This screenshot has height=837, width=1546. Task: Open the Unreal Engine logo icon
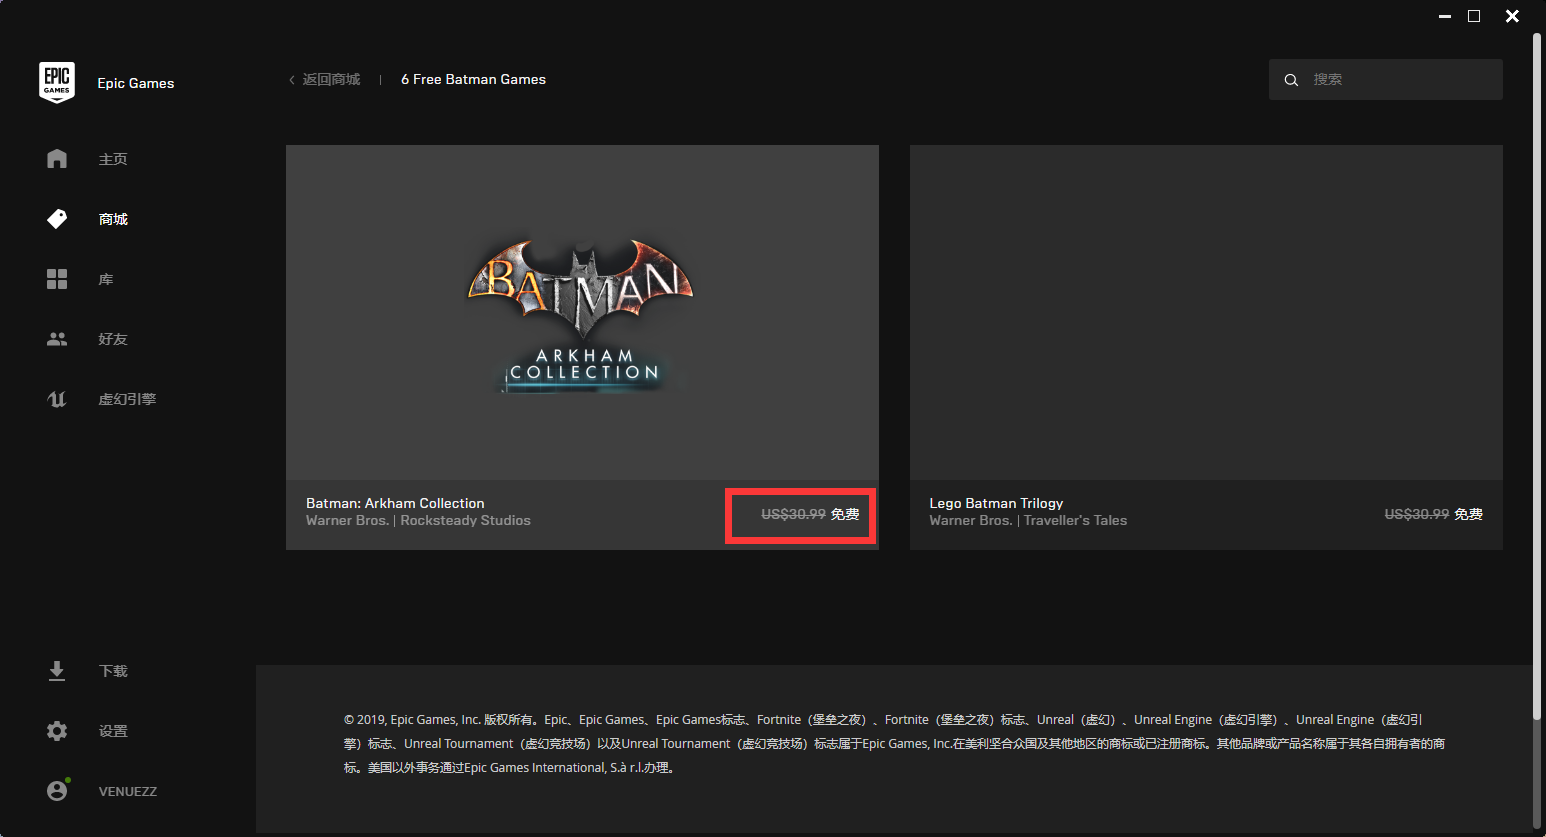(57, 399)
